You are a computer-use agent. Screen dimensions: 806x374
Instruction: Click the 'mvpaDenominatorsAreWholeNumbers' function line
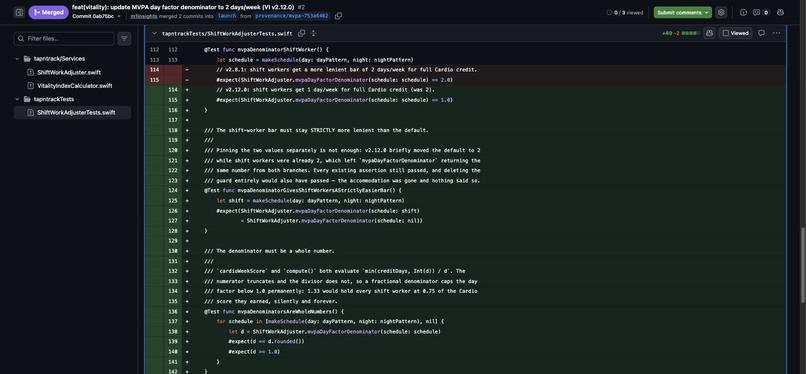274,311
